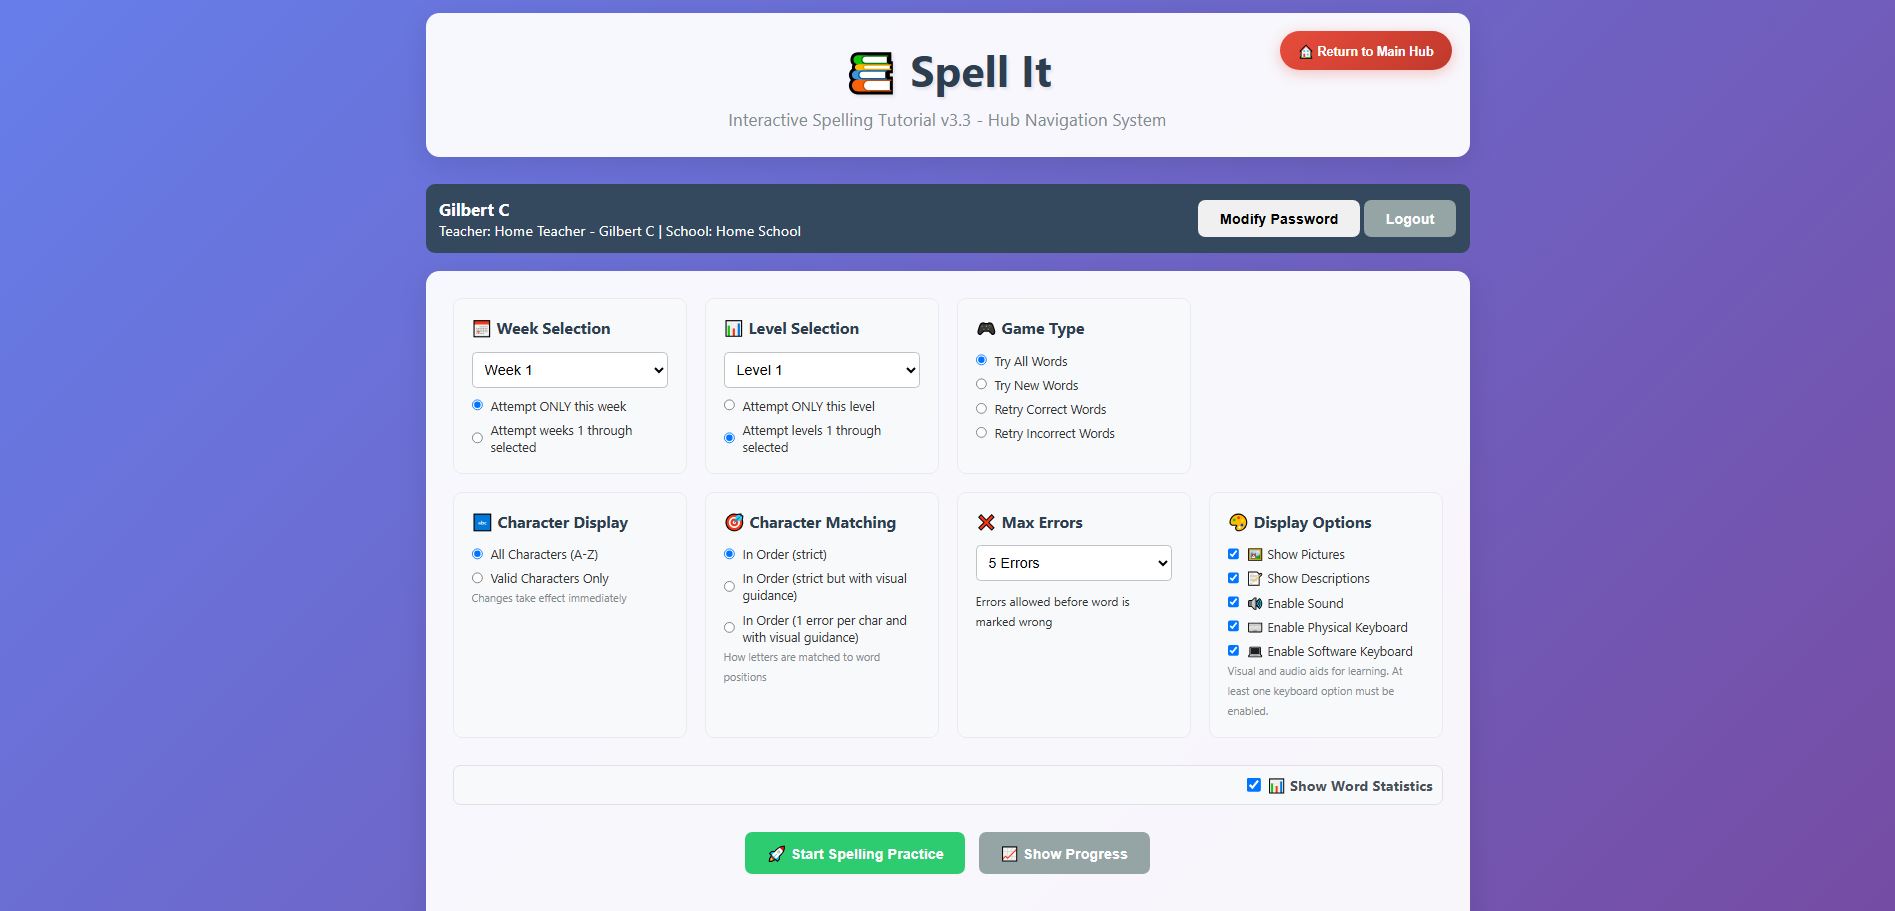Click the Modify Password button
The height and width of the screenshot is (911, 1895).
point(1278,219)
